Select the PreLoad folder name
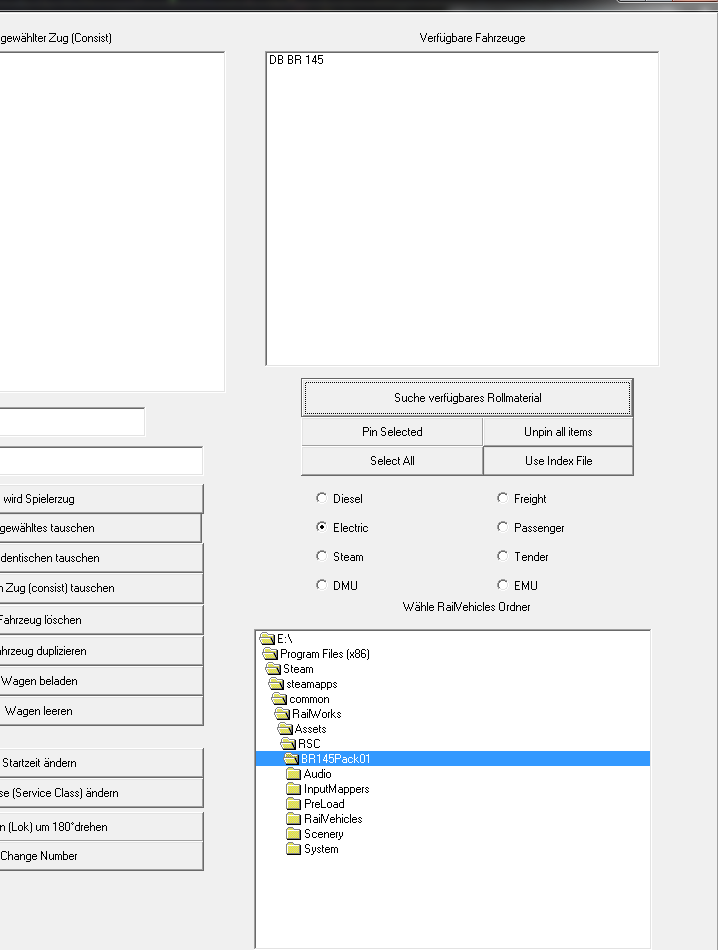The height and width of the screenshot is (950, 718). point(324,804)
